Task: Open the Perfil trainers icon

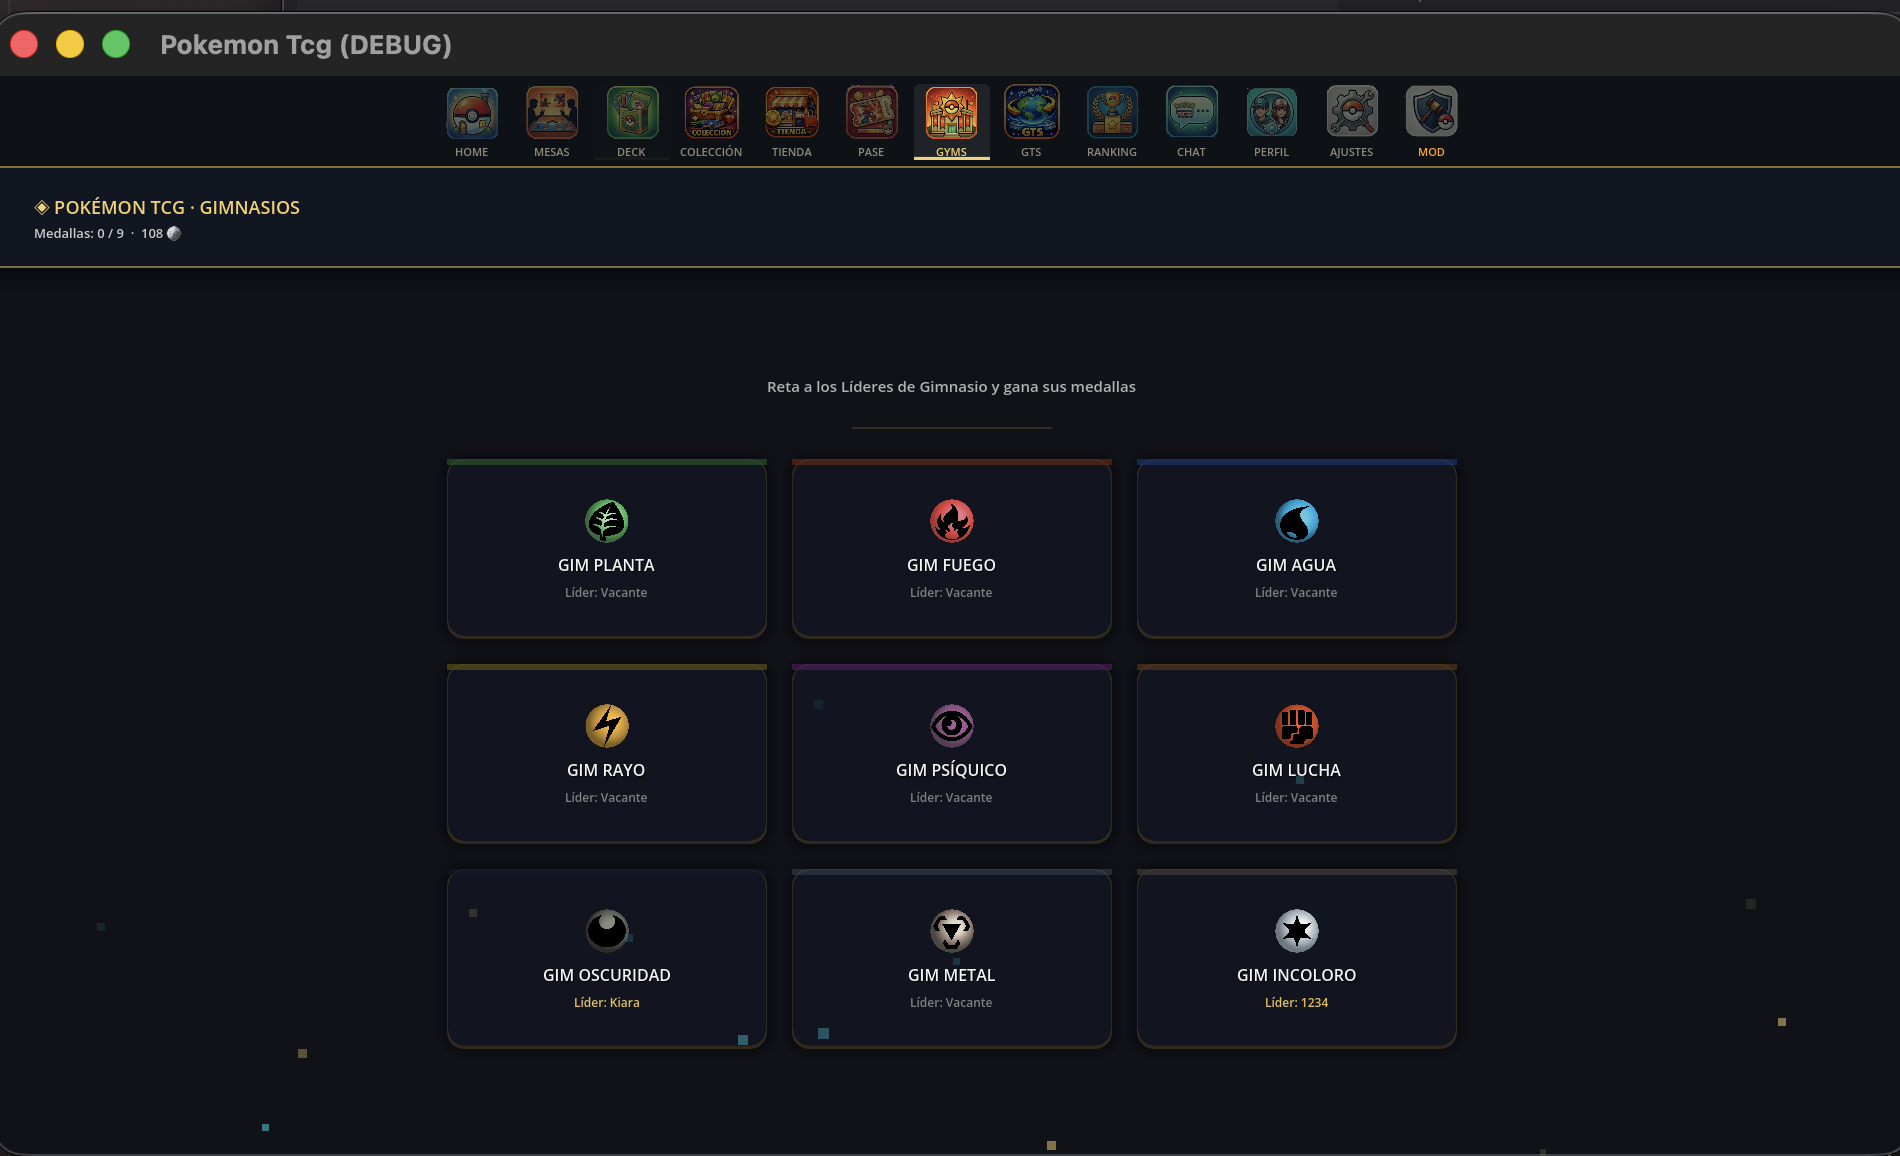Action: click(x=1271, y=113)
